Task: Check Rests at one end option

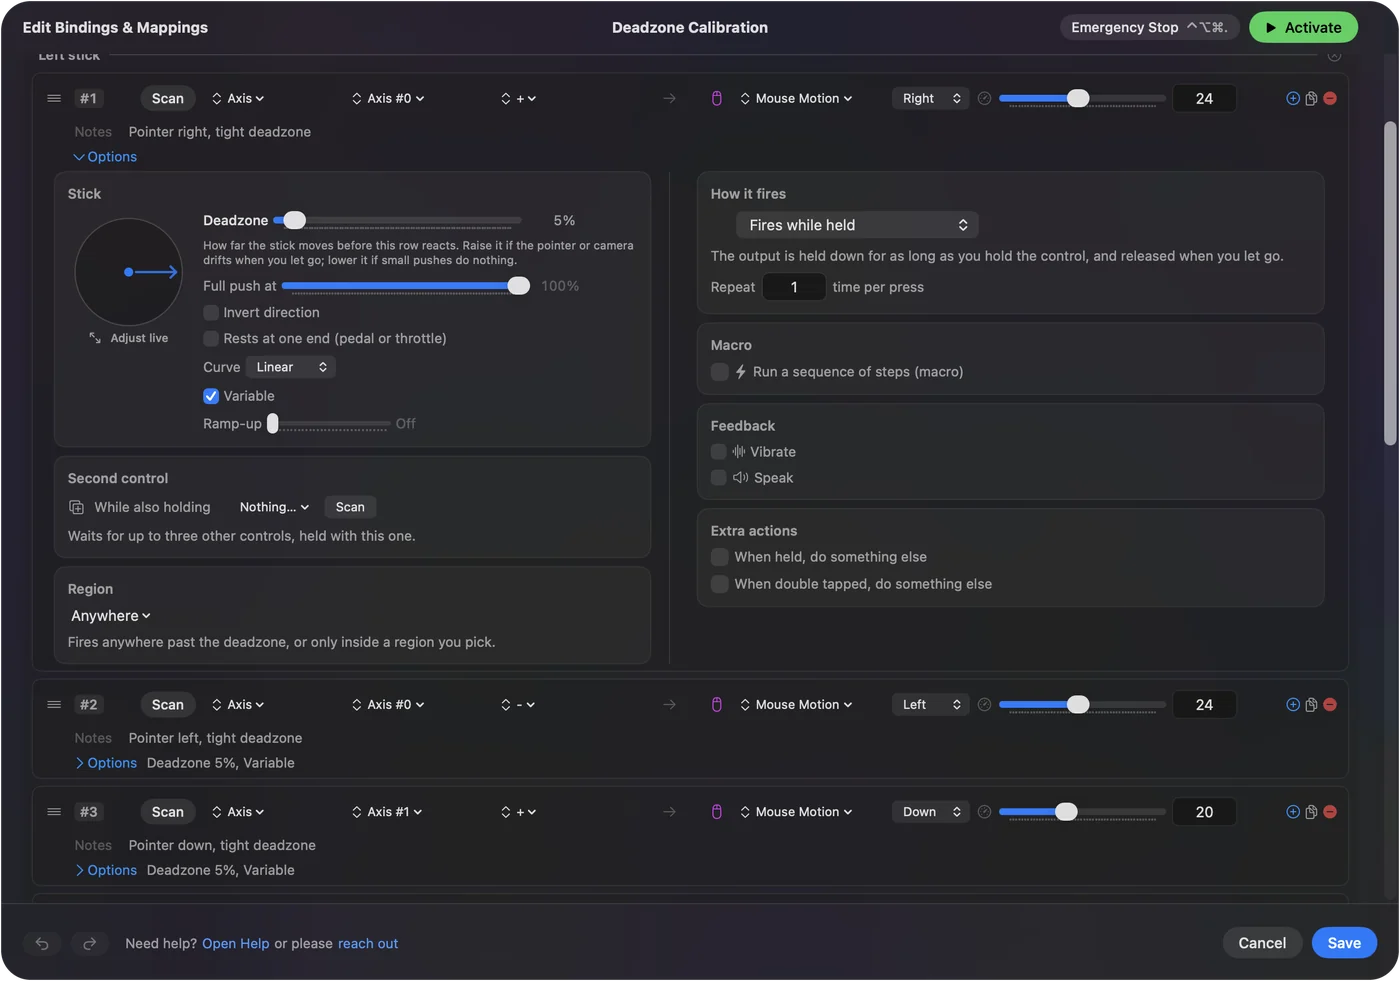Action: point(211,339)
